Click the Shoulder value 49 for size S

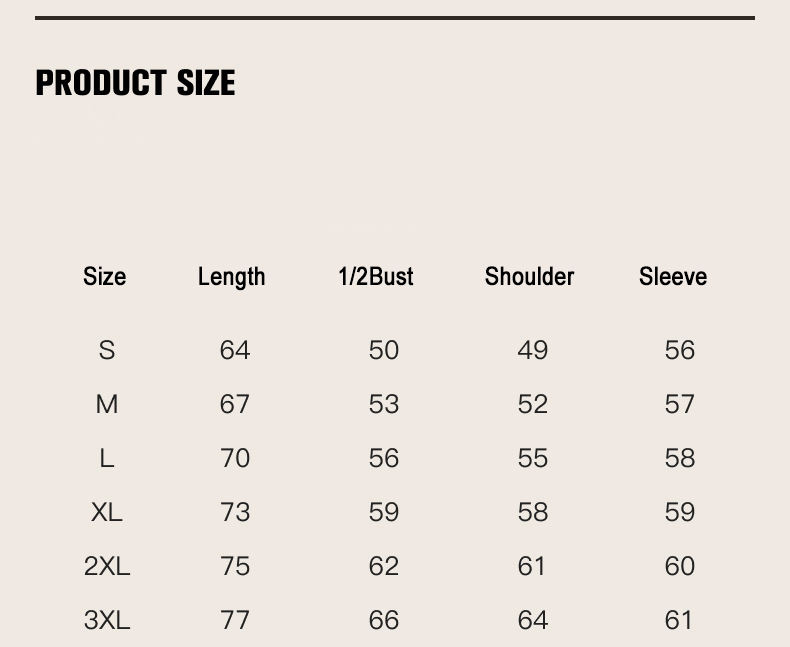click(533, 350)
